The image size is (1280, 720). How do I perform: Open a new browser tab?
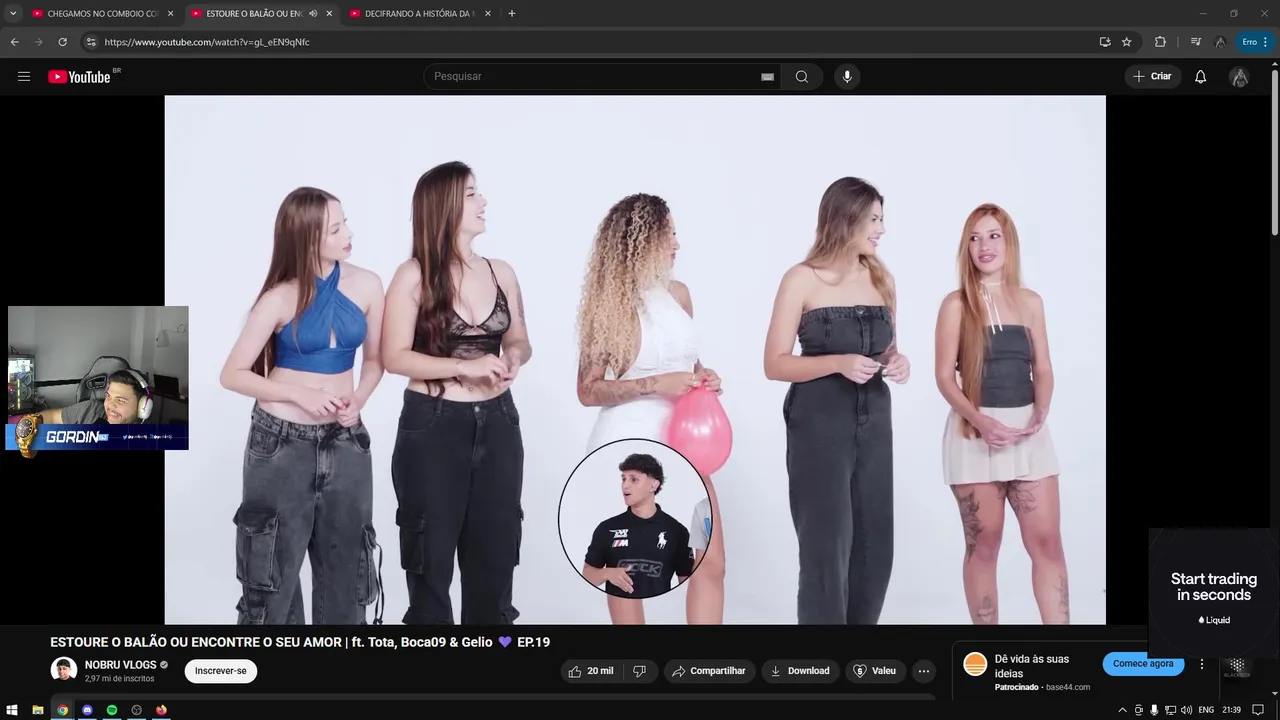(512, 14)
